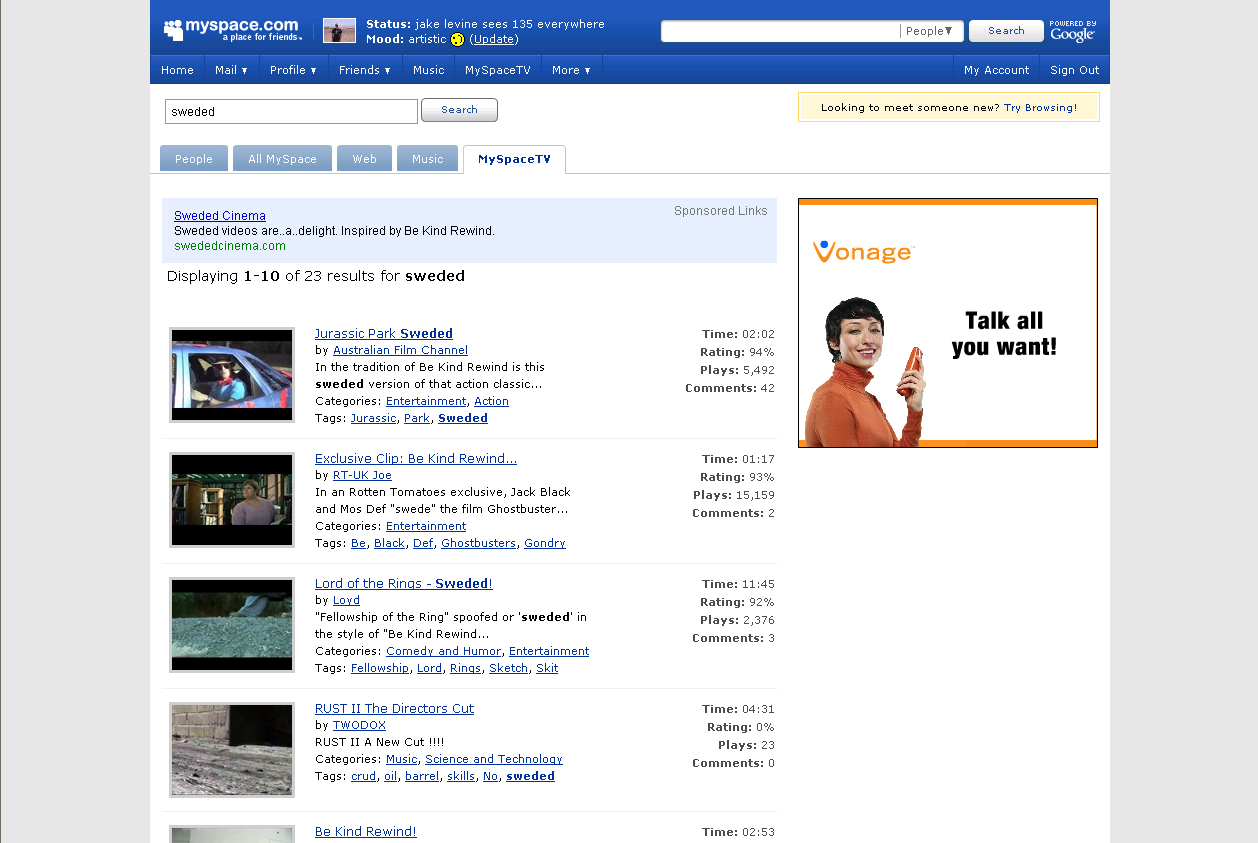Open the Sweded Cinema sponsored link
This screenshot has height=843, width=1258.
coord(220,216)
